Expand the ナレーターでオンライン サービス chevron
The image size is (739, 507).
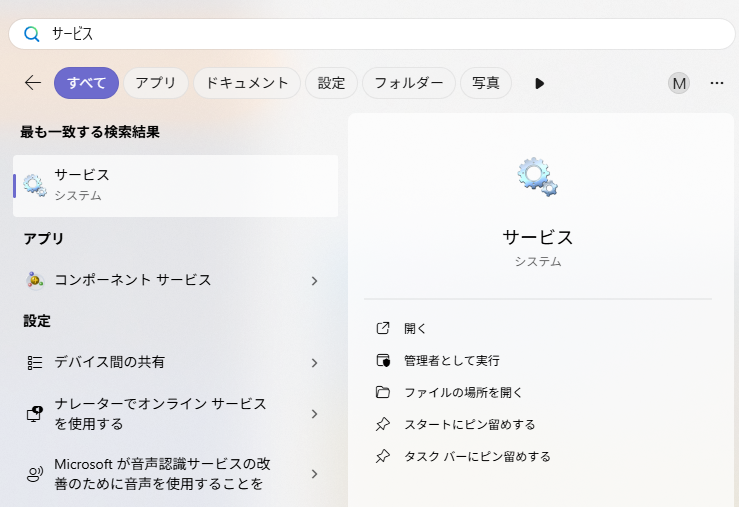(314, 414)
